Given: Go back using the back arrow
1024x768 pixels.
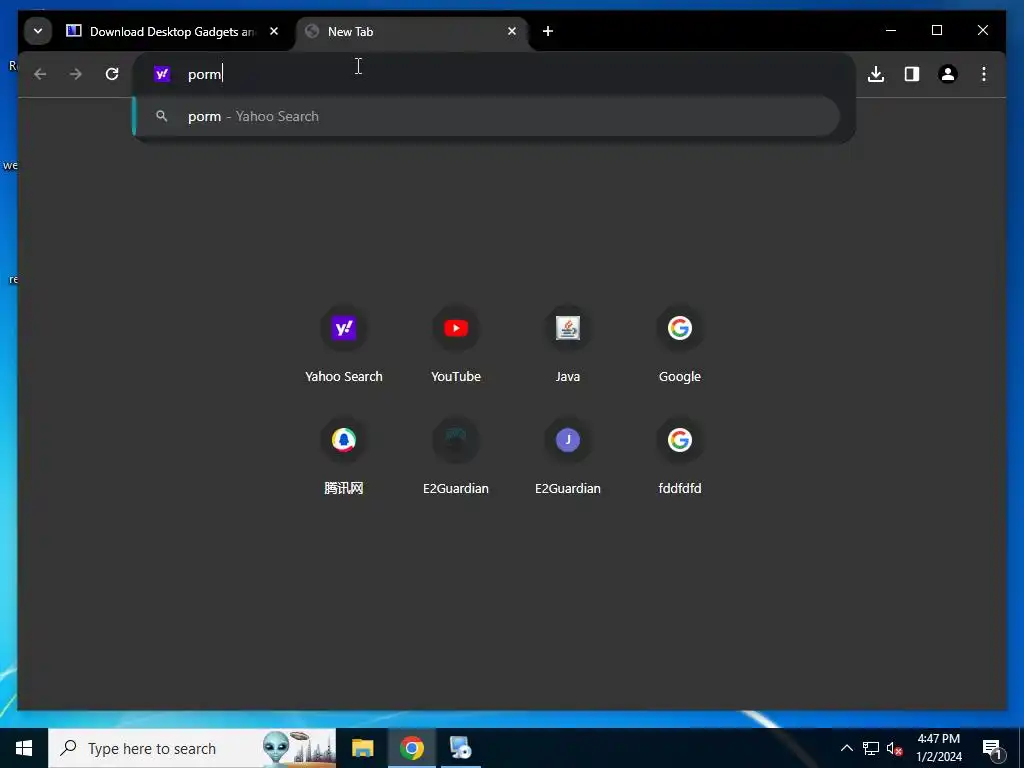Looking at the screenshot, I should (40, 74).
